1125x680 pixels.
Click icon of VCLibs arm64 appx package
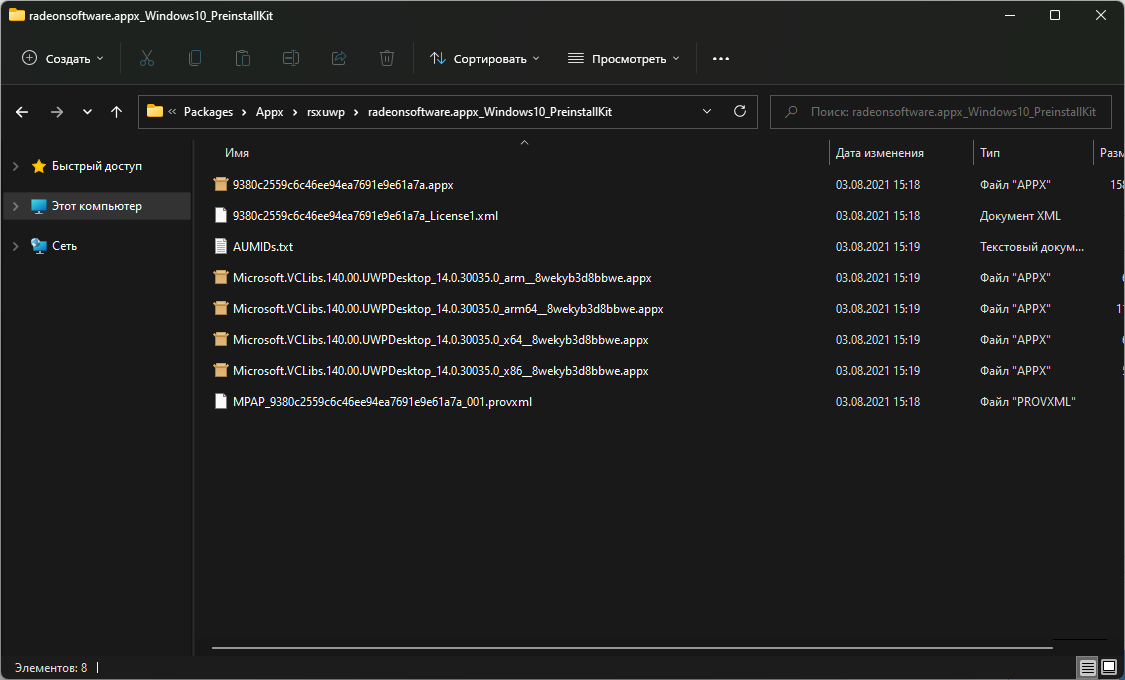(221, 308)
